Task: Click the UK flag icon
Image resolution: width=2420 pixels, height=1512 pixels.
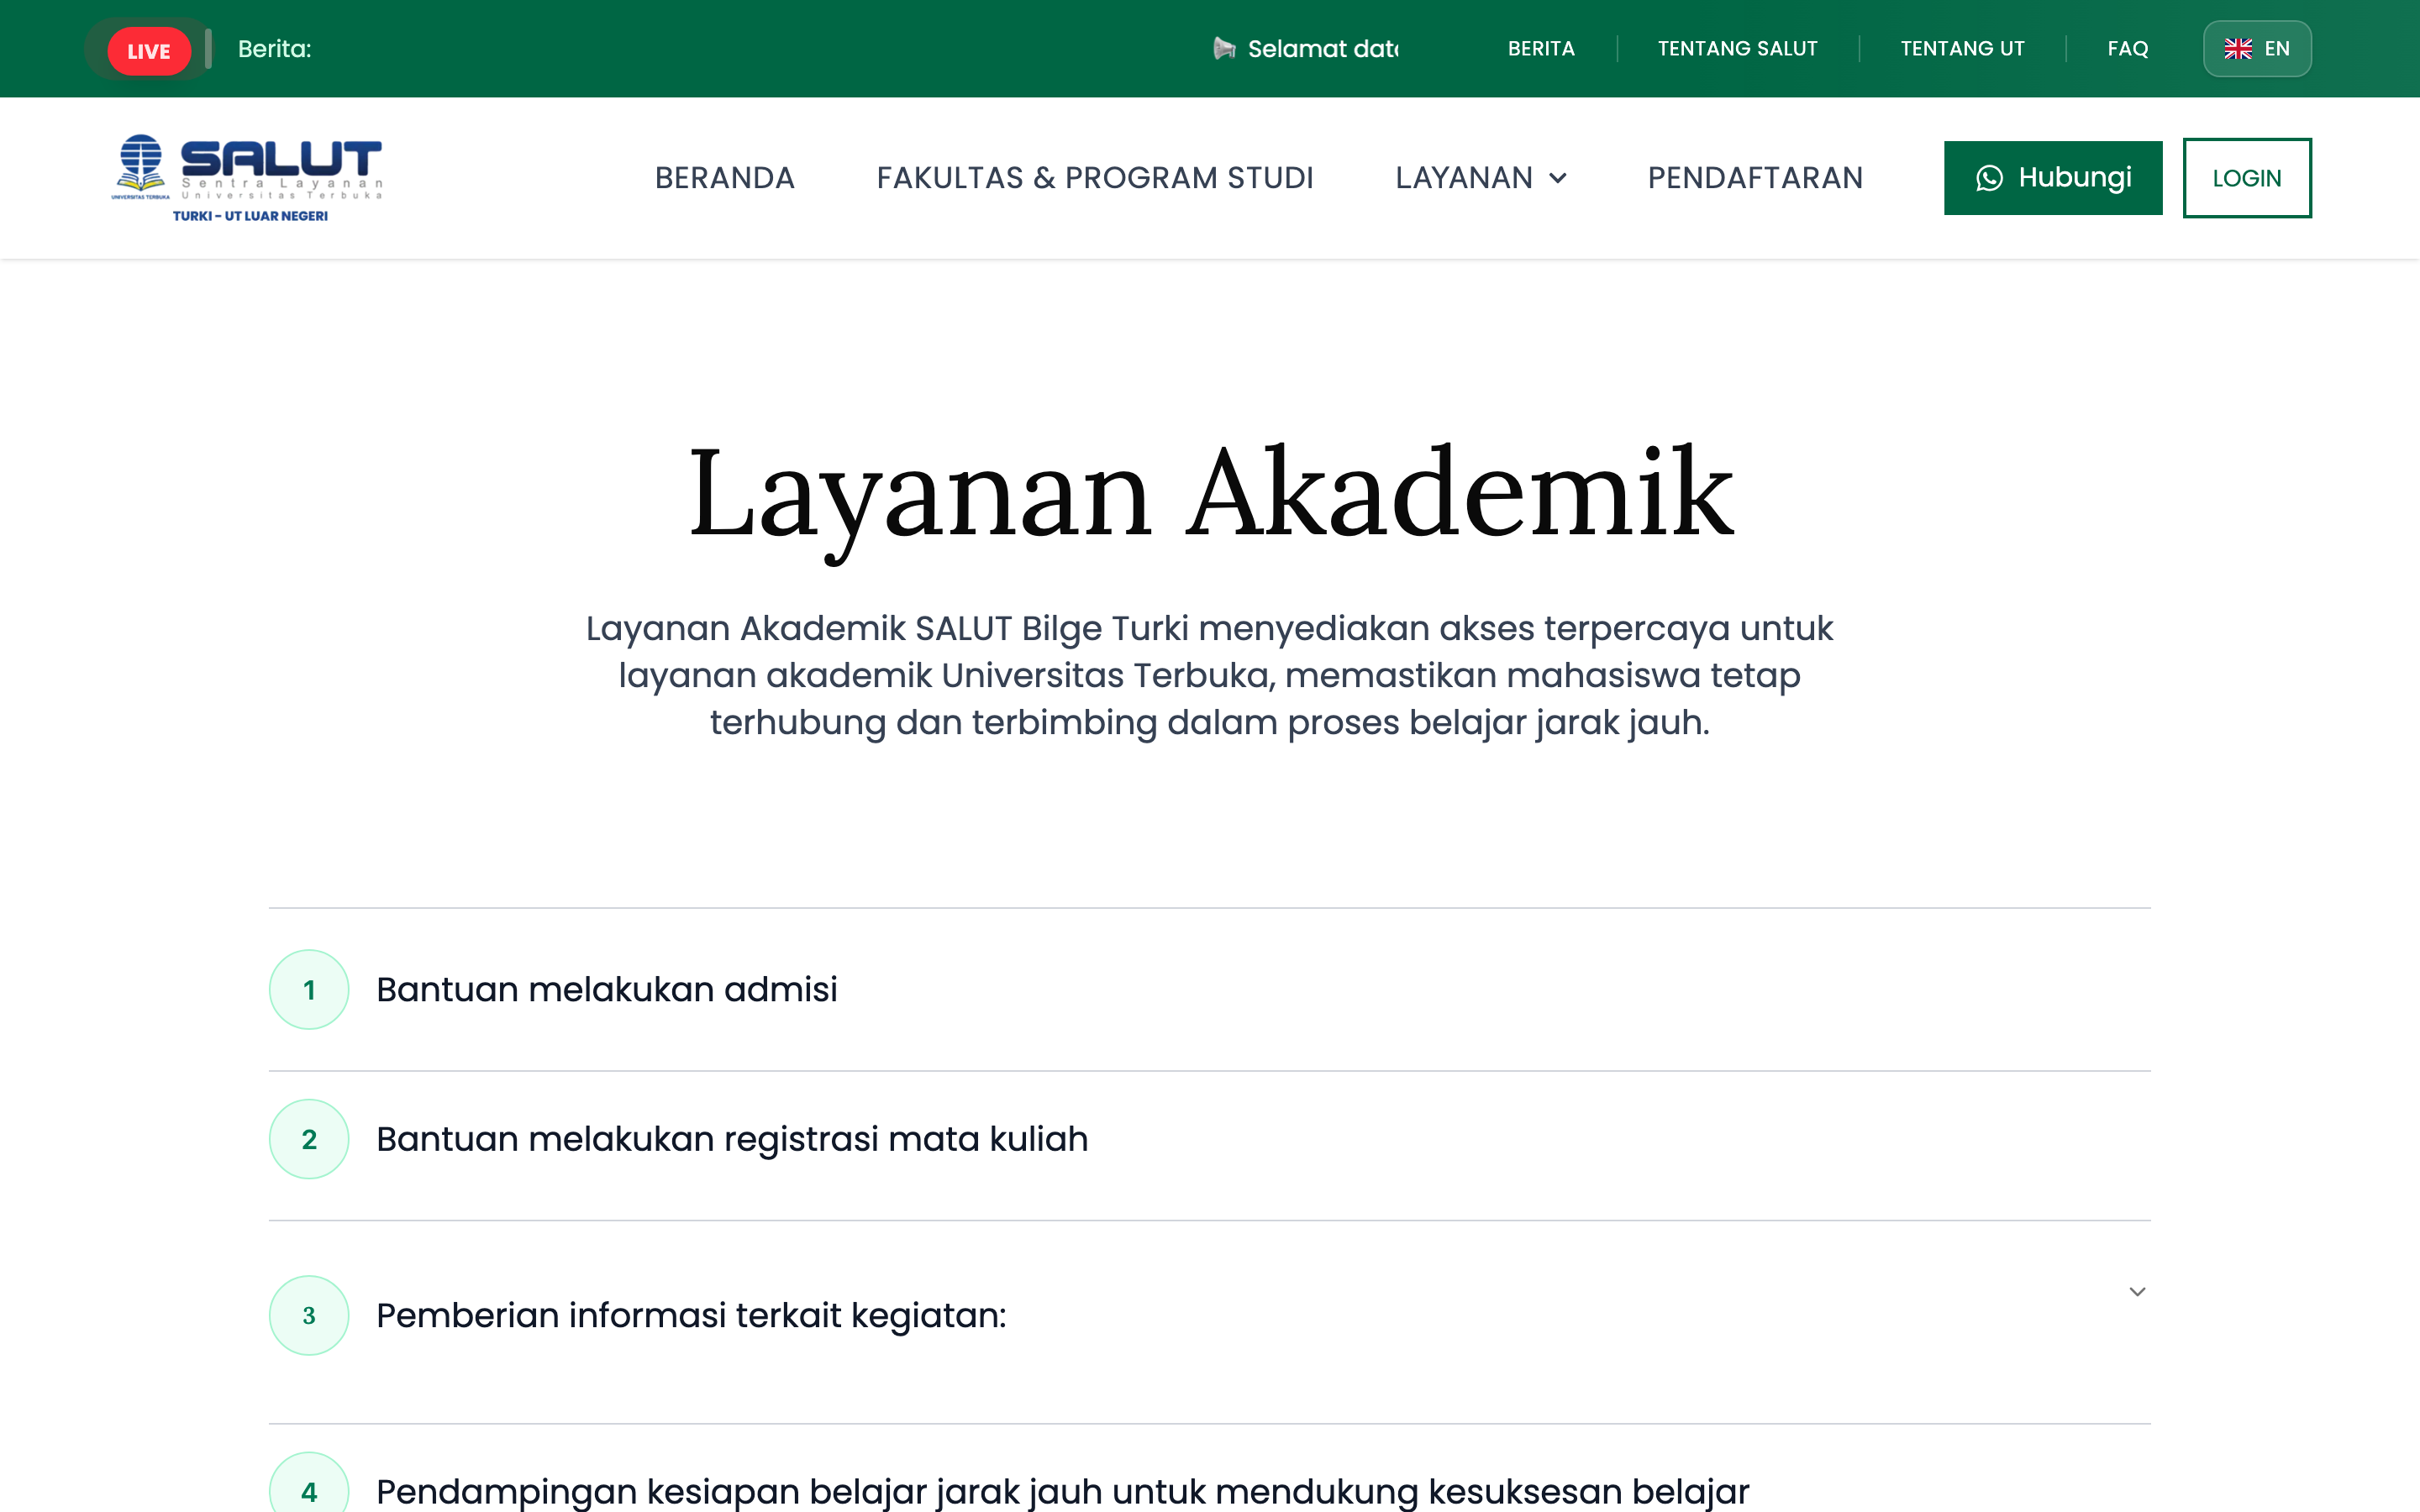Action: pyautogui.click(x=2238, y=49)
